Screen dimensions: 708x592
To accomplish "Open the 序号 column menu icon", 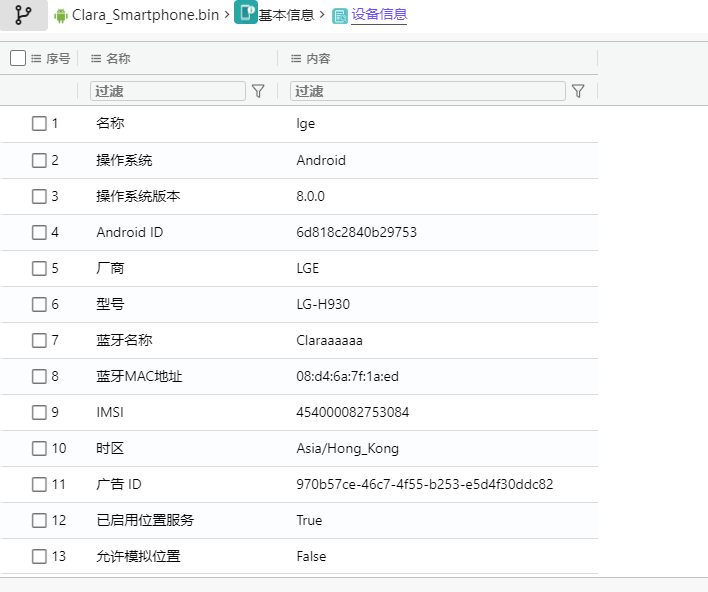I will click(36, 58).
